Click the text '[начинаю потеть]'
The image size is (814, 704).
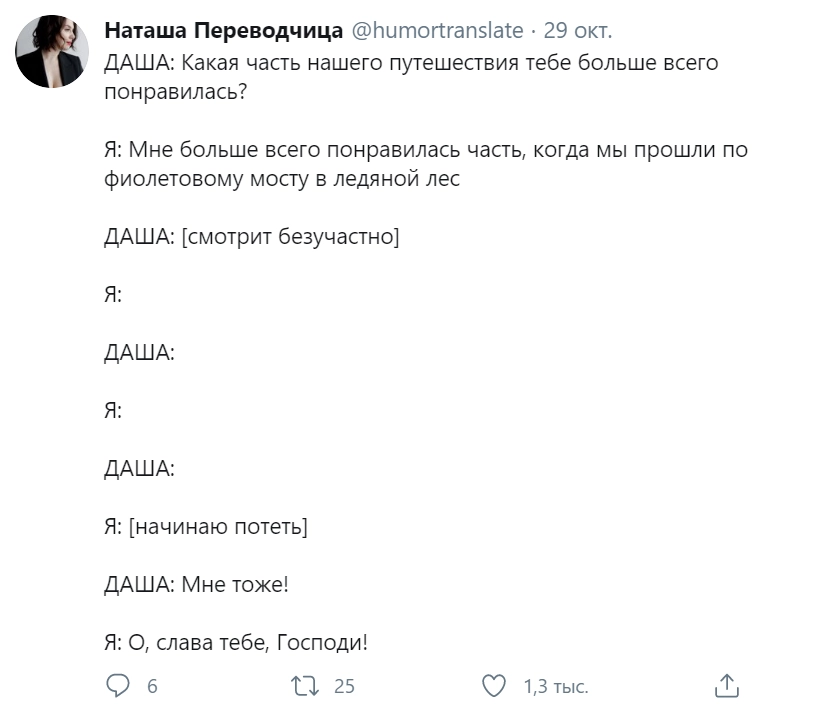click(217, 526)
